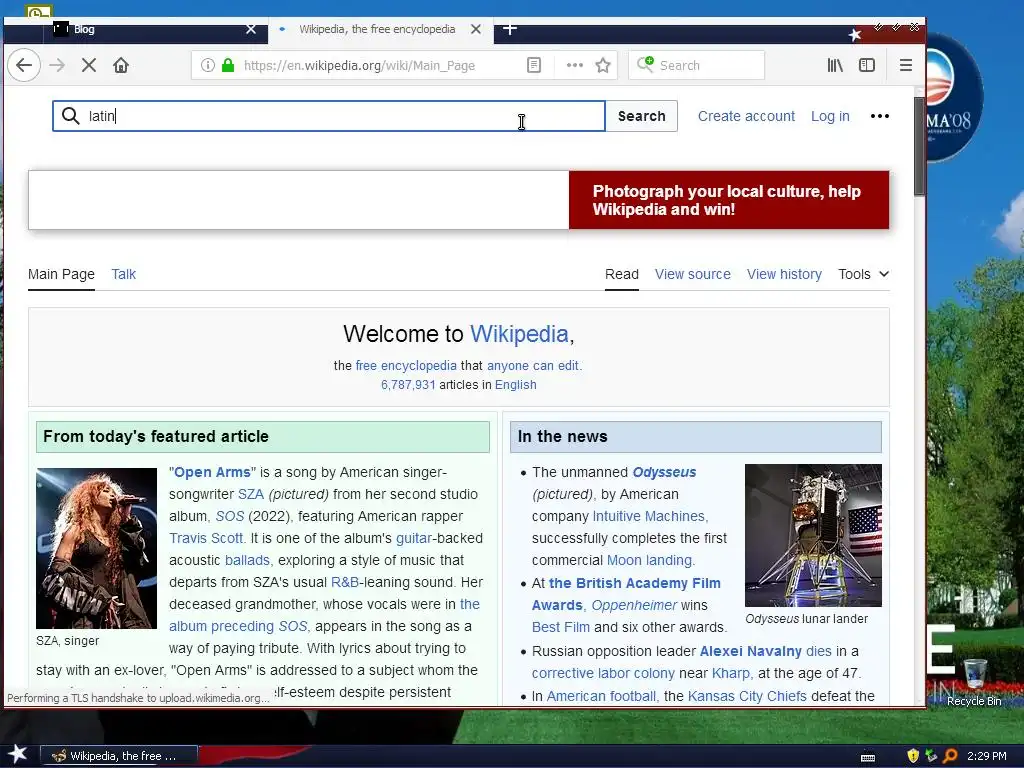1024x768 pixels.
Task: Click the Wikipedia search field containing latin
Action: (329, 116)
